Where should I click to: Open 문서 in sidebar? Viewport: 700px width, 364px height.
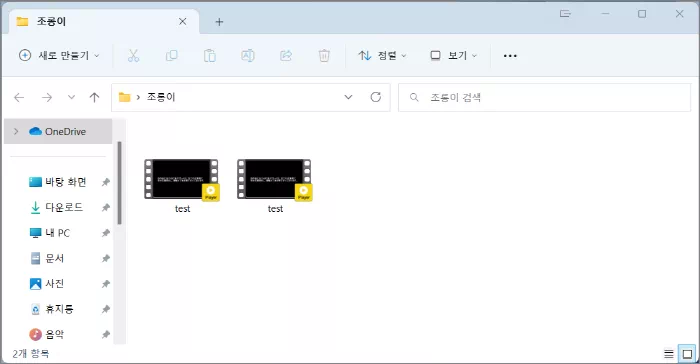click(x=46, y=258)
